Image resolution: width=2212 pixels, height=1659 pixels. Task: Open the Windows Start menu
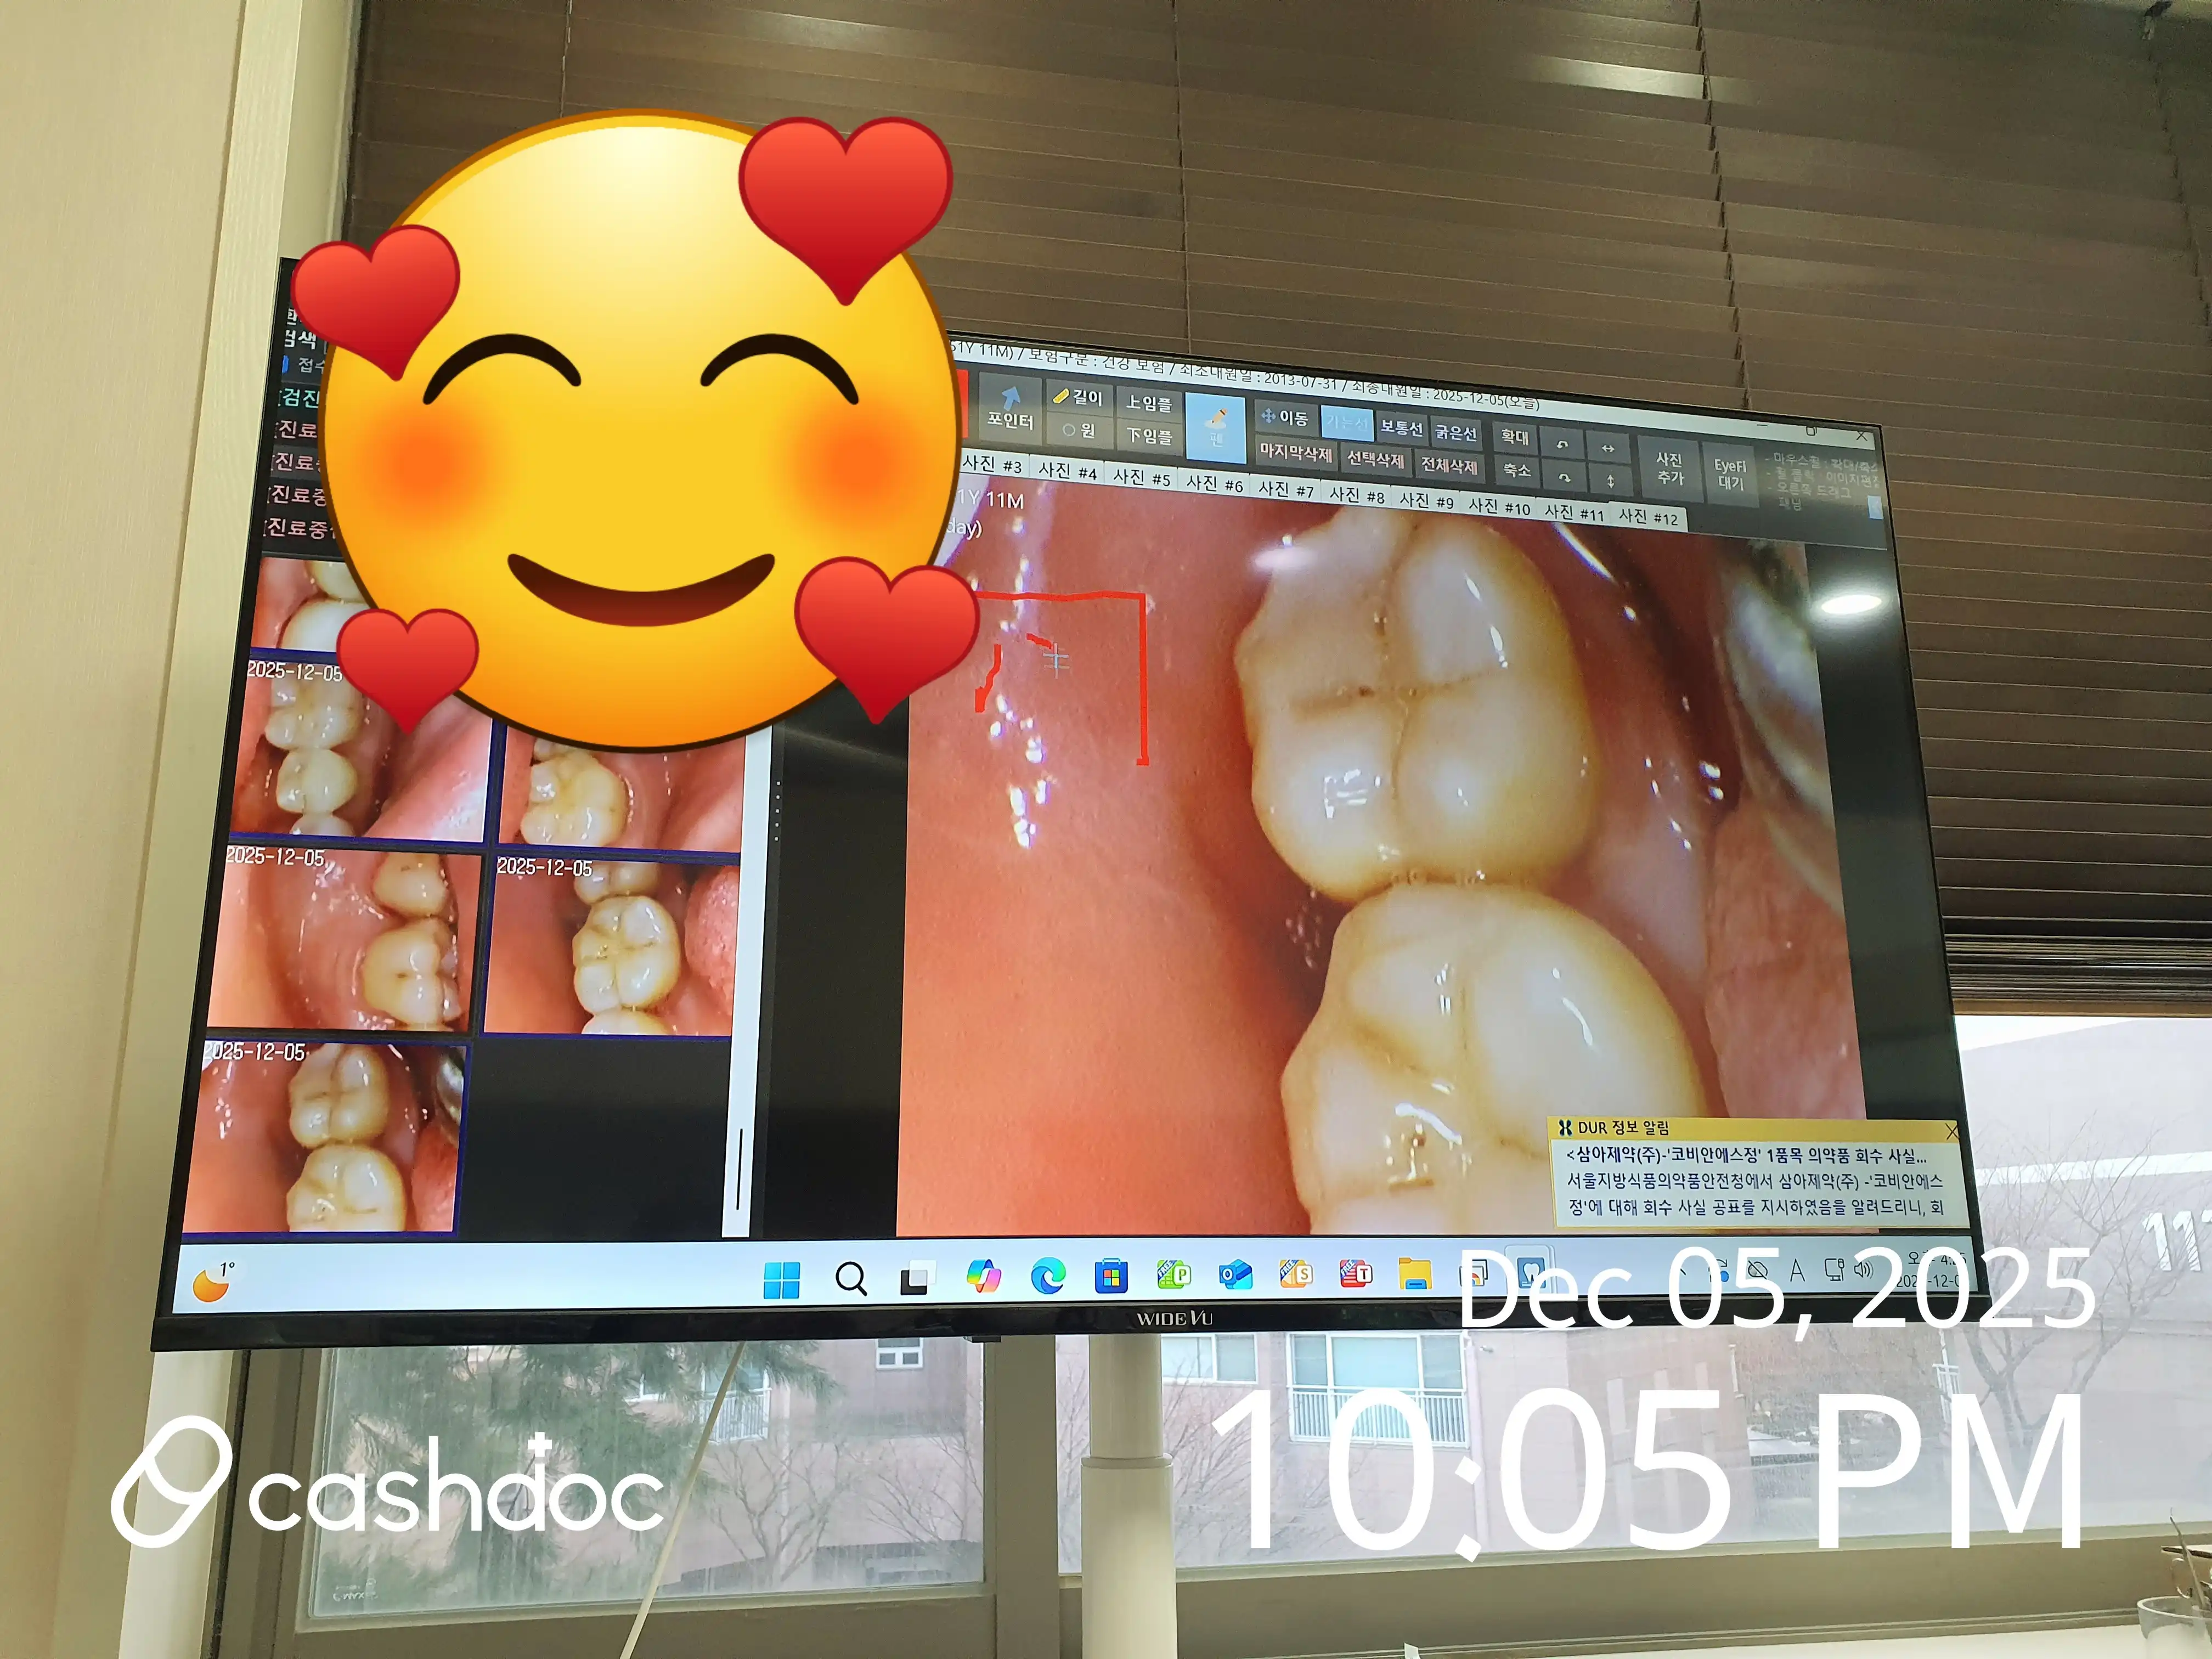781,1279
